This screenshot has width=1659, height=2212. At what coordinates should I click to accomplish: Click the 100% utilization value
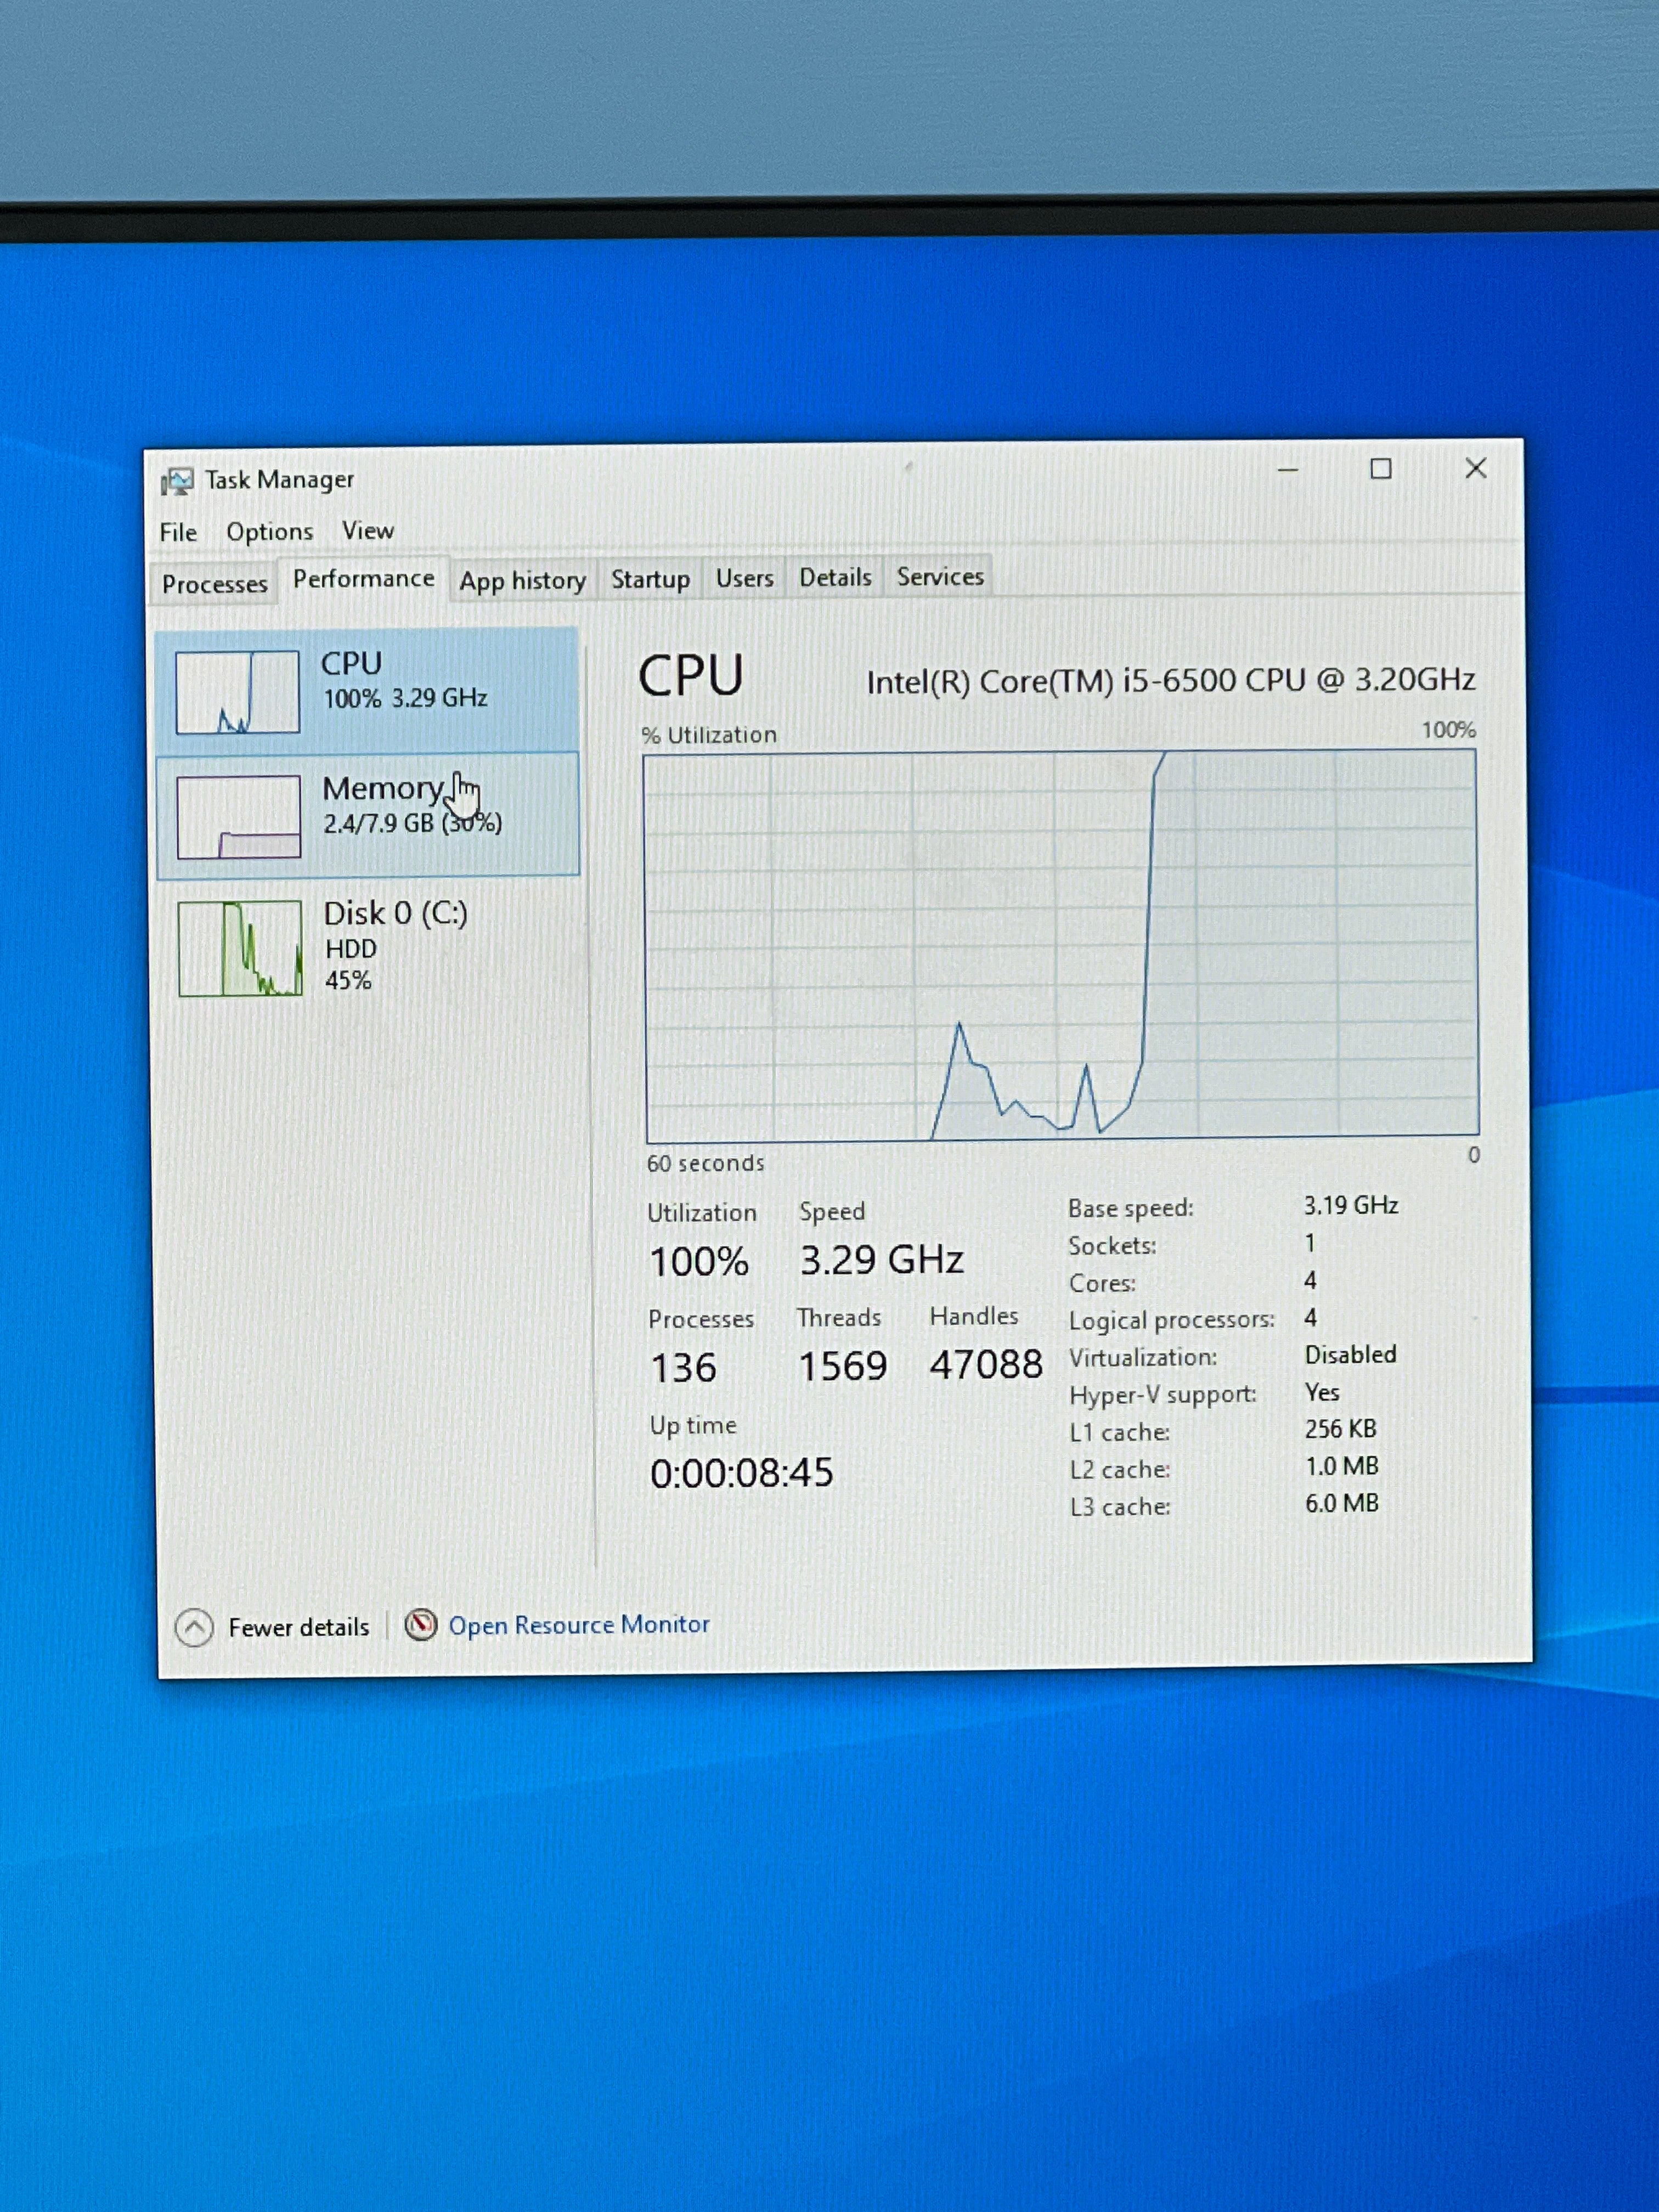click(x=699, y=1262)
